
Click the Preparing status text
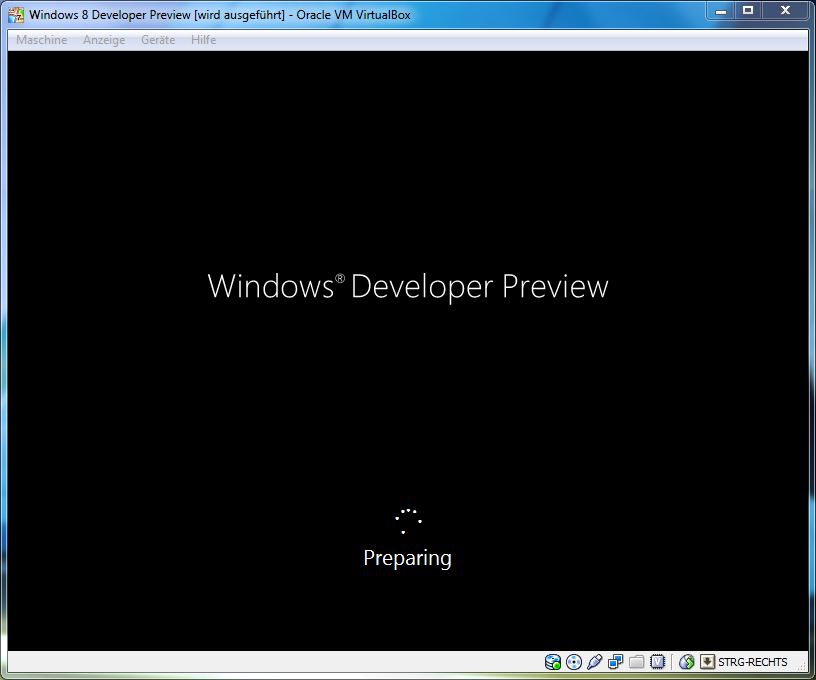coord(407,558)
